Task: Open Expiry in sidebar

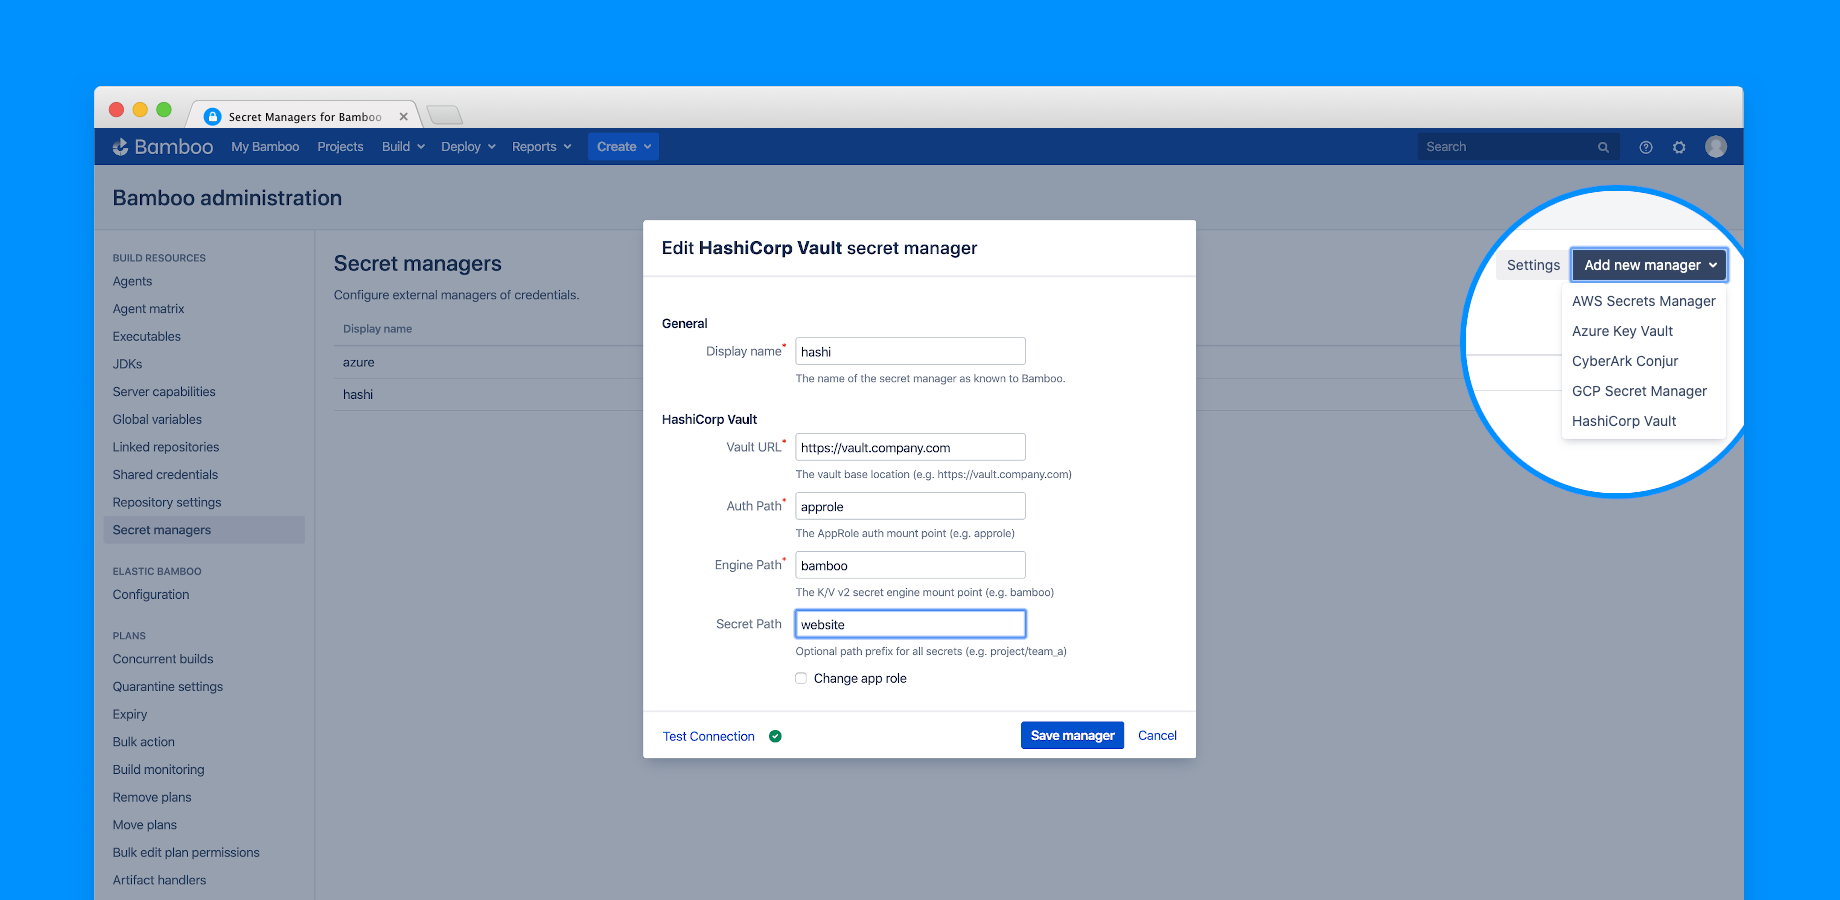Action: [x=129, y=714]
